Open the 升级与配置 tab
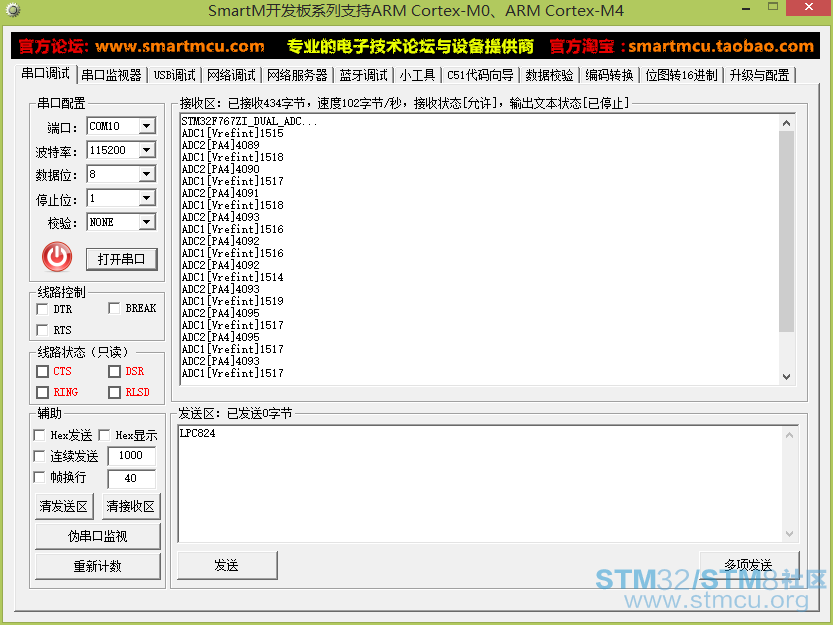Screen dimensions: 833x625 tap(759, 75)
